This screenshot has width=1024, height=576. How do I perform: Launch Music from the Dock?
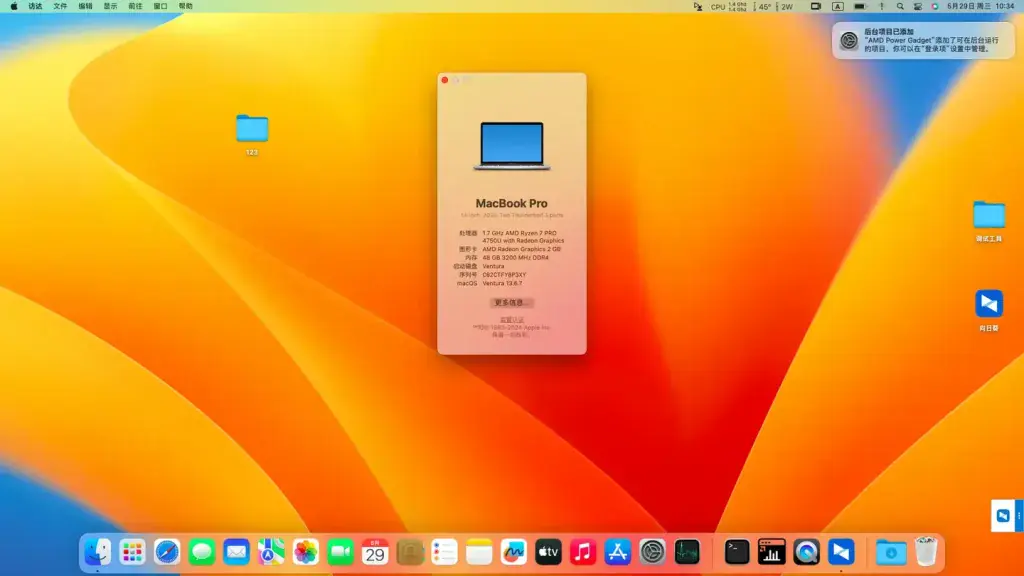(x=583, y=552)
